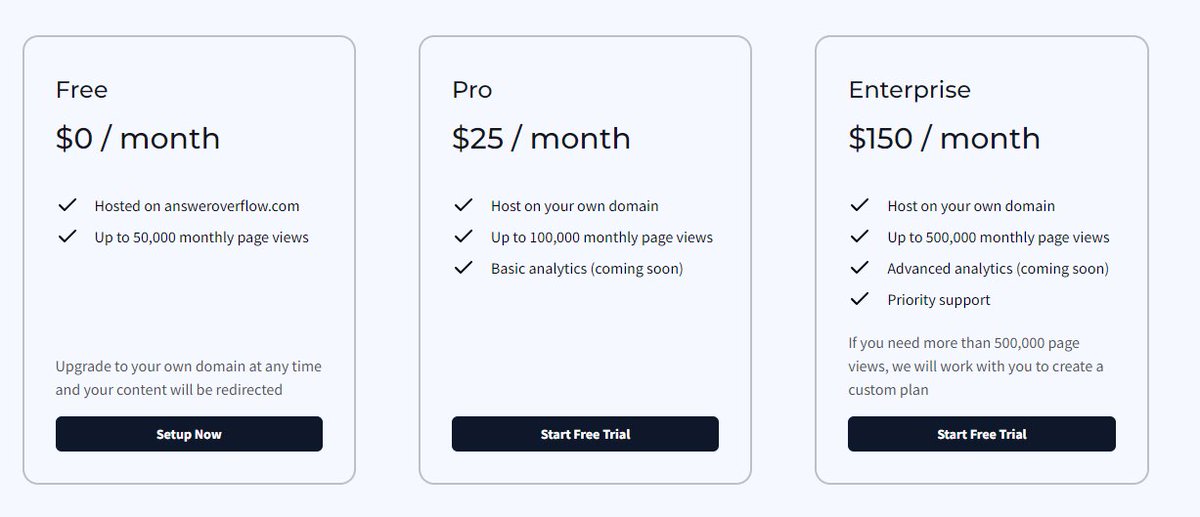Select checkmark beside 100,000 monthly page views
This screenshot has height=517, width=1200.
[x=463, y=237]
